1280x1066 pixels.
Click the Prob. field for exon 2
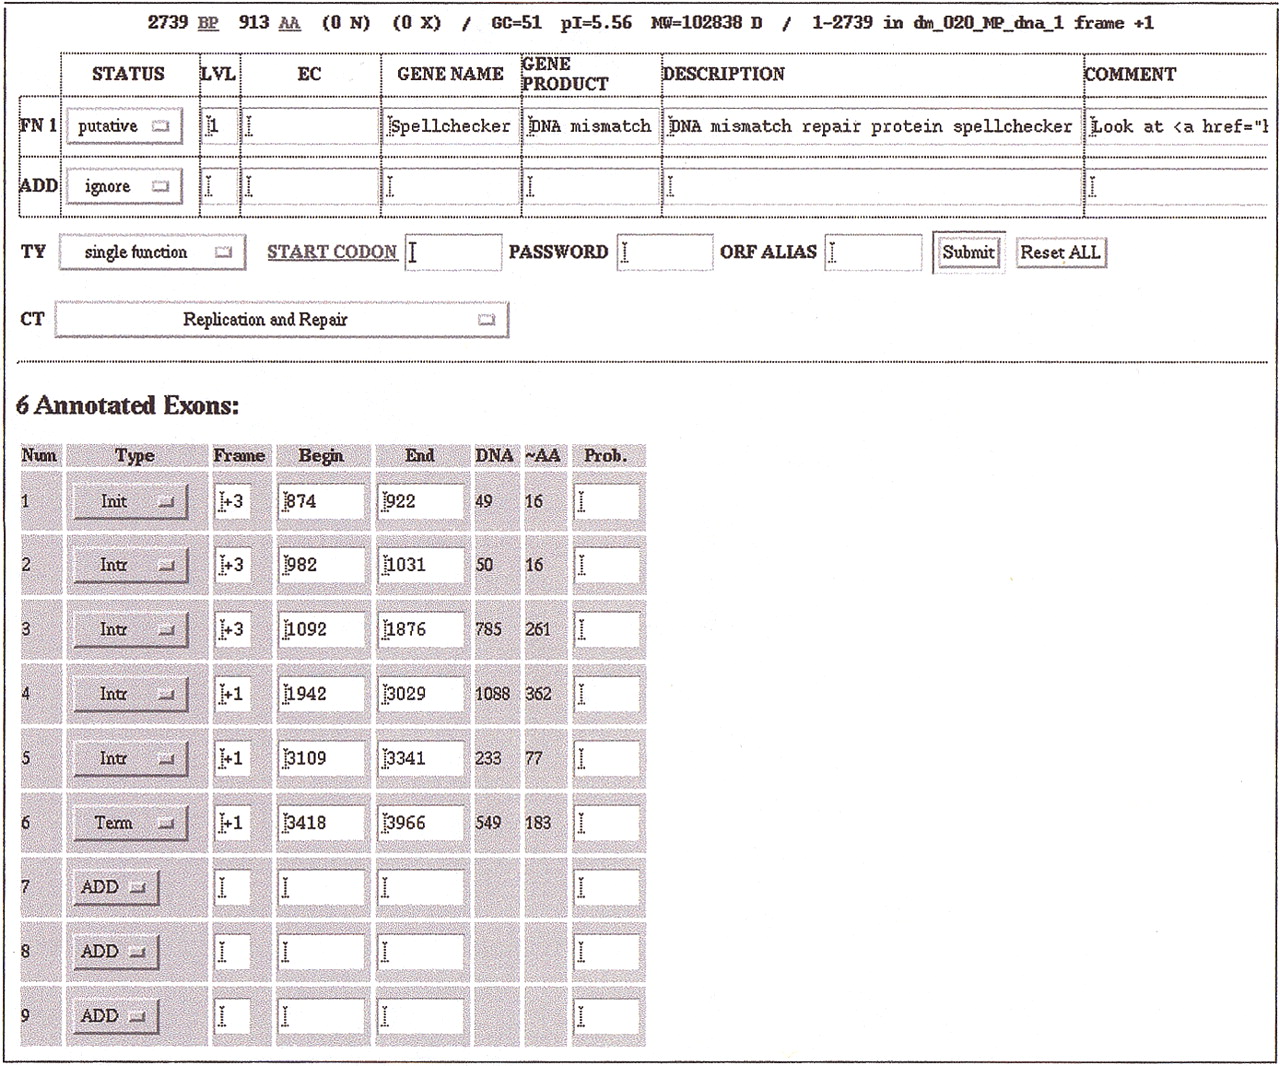click(606, 566)
